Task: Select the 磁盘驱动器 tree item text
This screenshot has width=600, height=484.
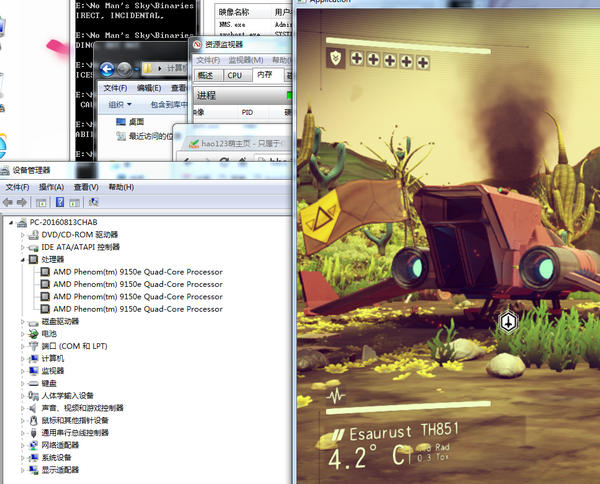Action: coord(60,321)
